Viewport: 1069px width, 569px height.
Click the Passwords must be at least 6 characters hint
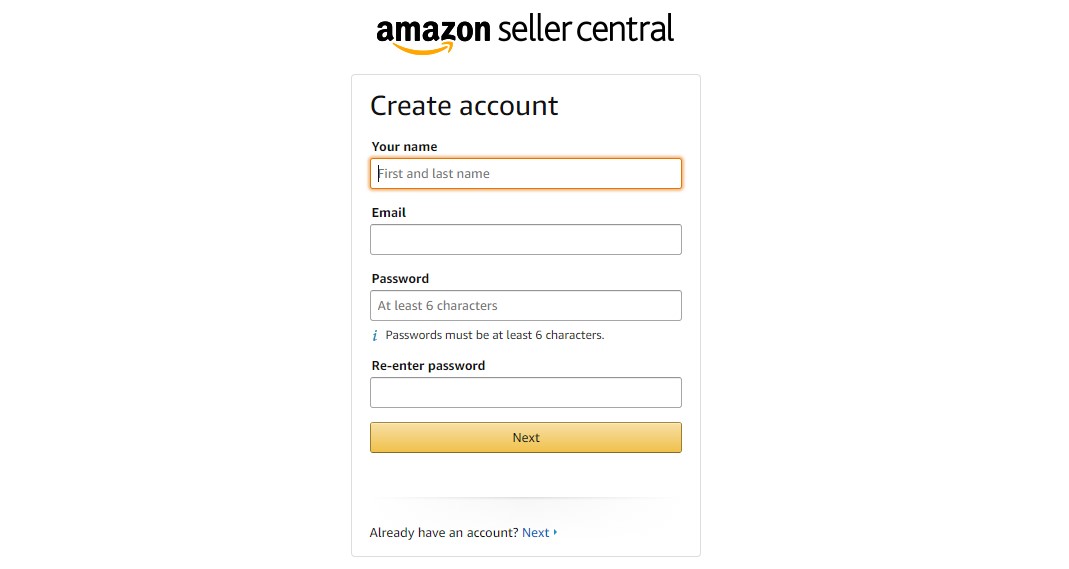pos(495,335)
